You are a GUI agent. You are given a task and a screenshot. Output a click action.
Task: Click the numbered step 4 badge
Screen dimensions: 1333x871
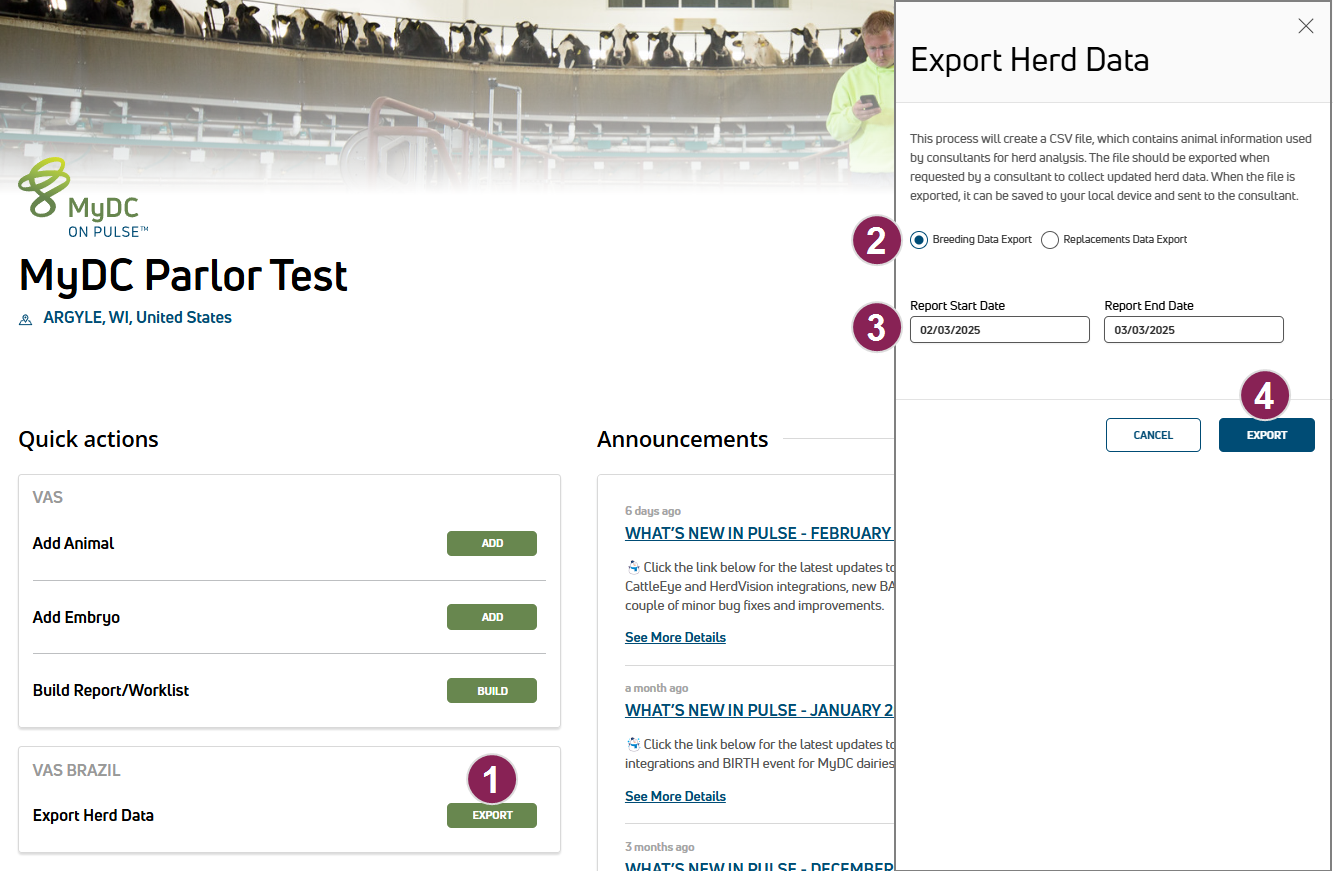pos(1264,397)
